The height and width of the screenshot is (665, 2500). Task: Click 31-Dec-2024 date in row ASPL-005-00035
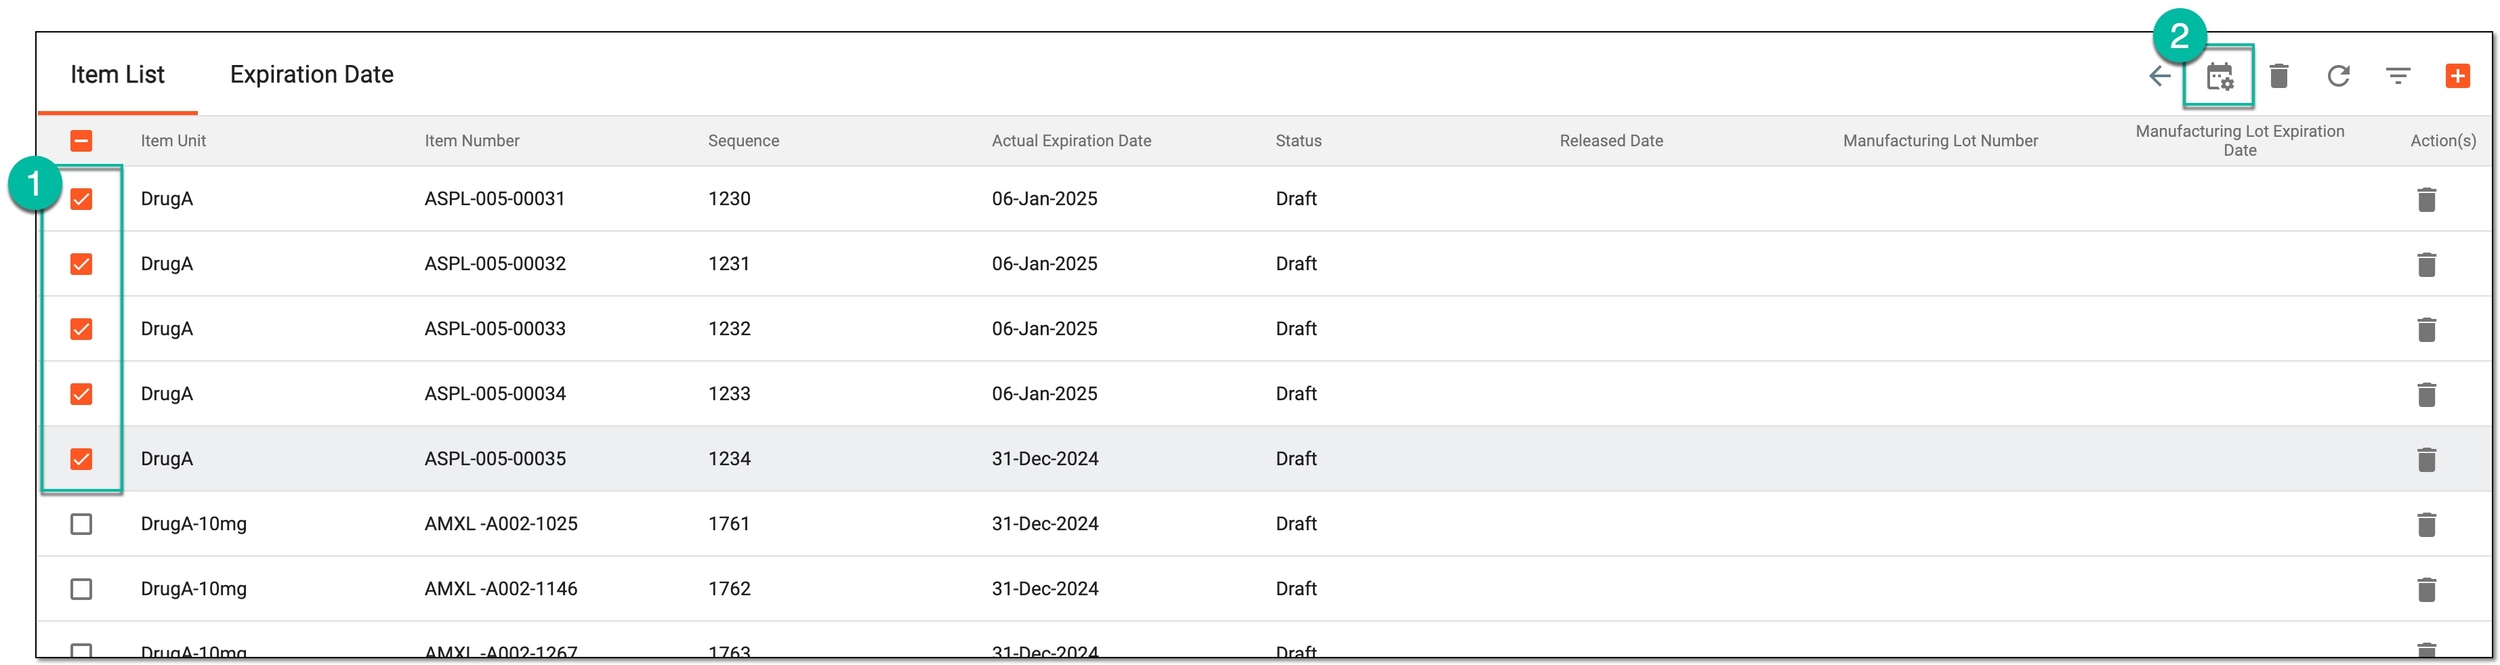[1044, 459]
